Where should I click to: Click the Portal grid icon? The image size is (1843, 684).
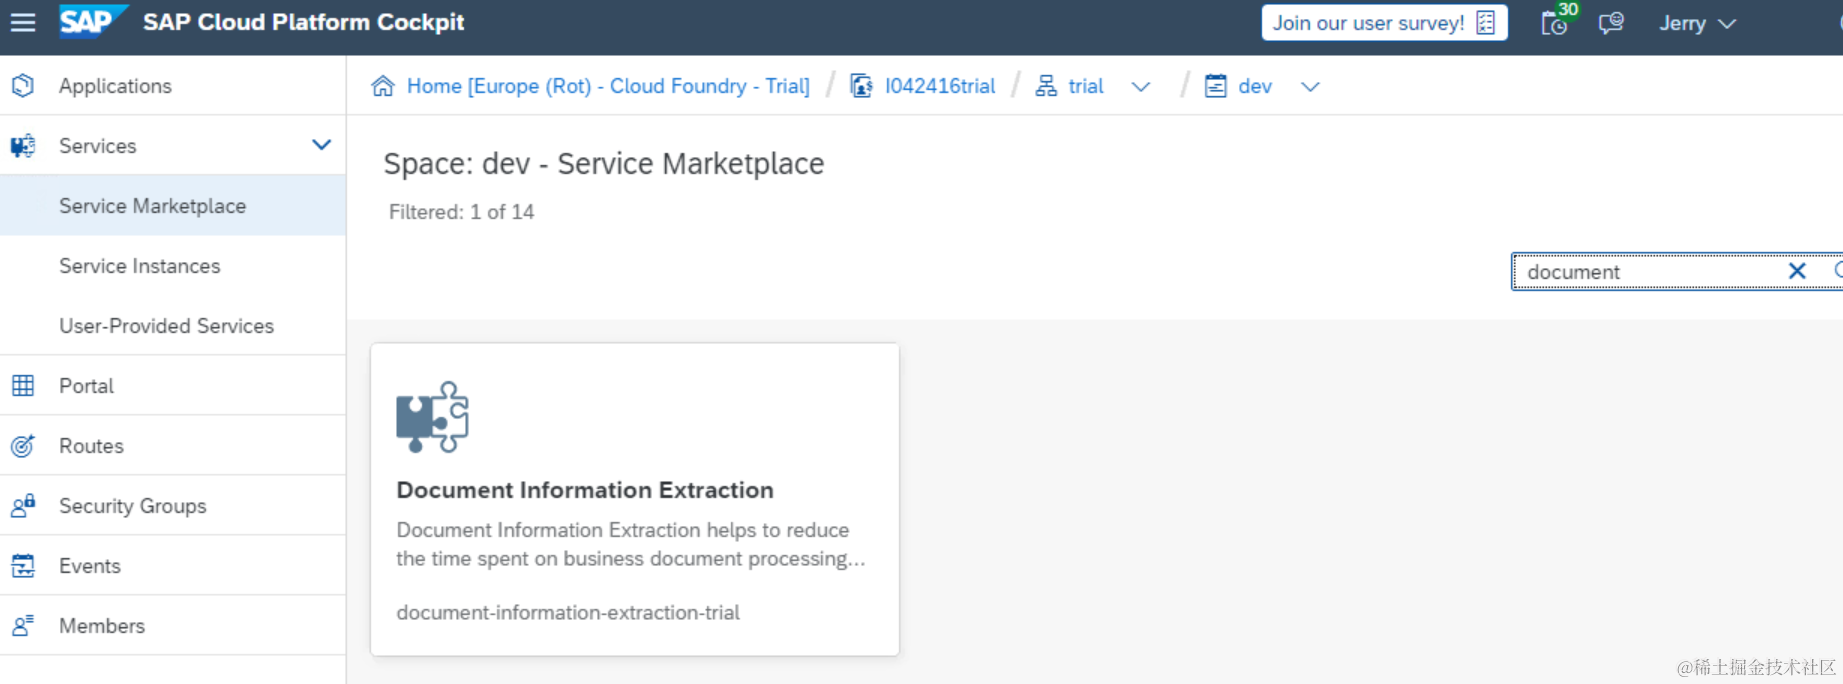point(23,386)
